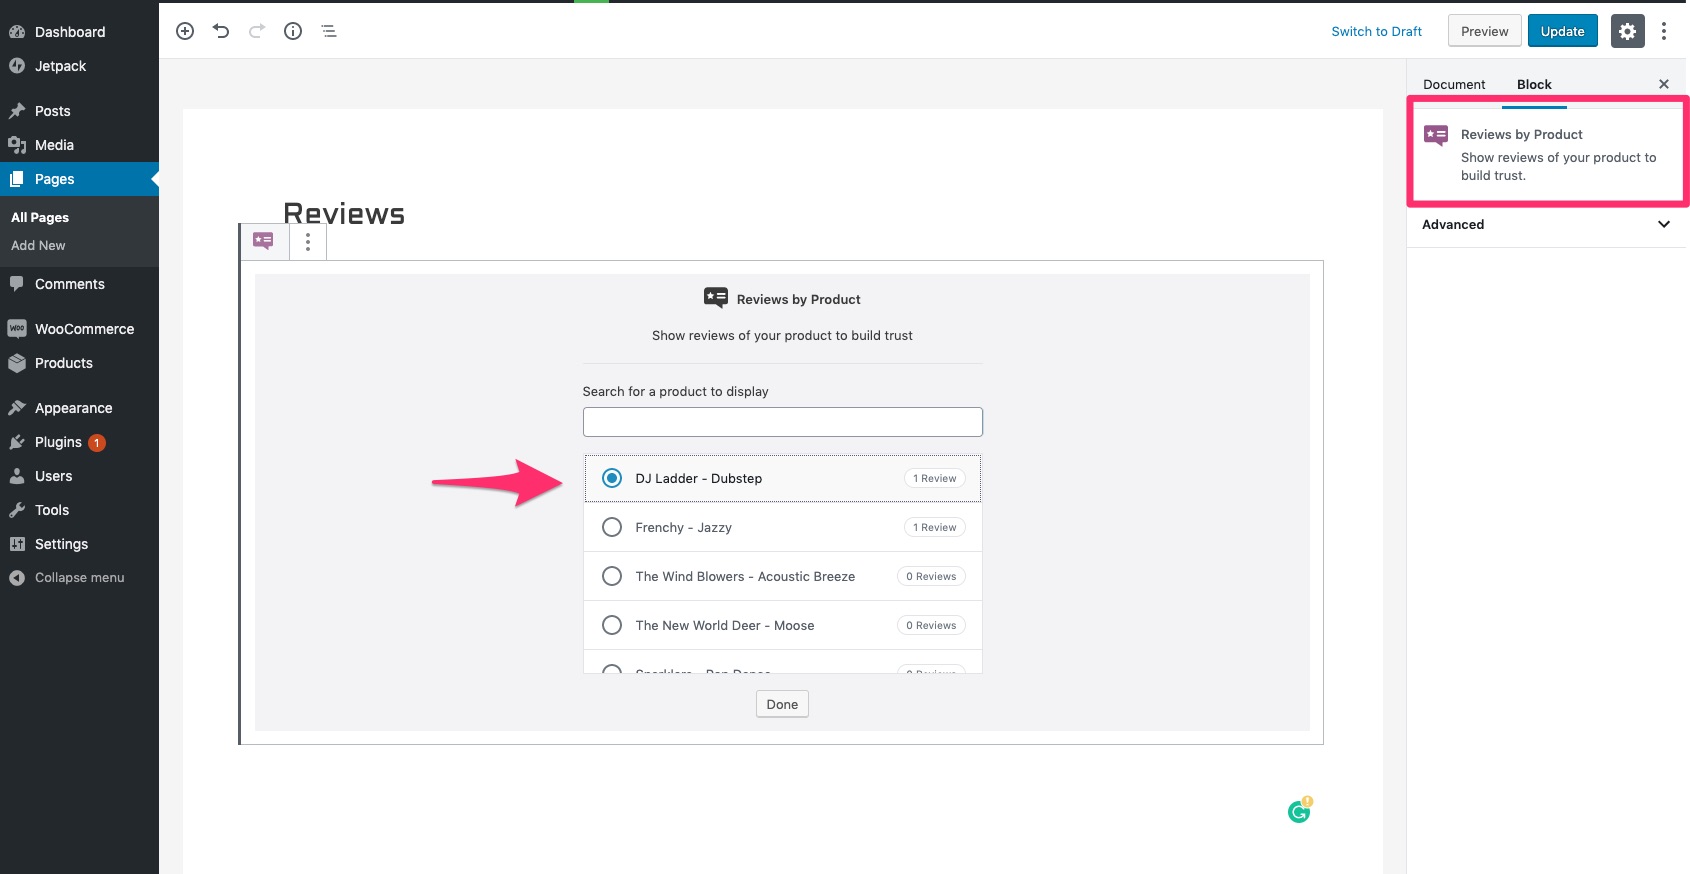
Task: Click the Update button
Action: tap(1562, 31)
